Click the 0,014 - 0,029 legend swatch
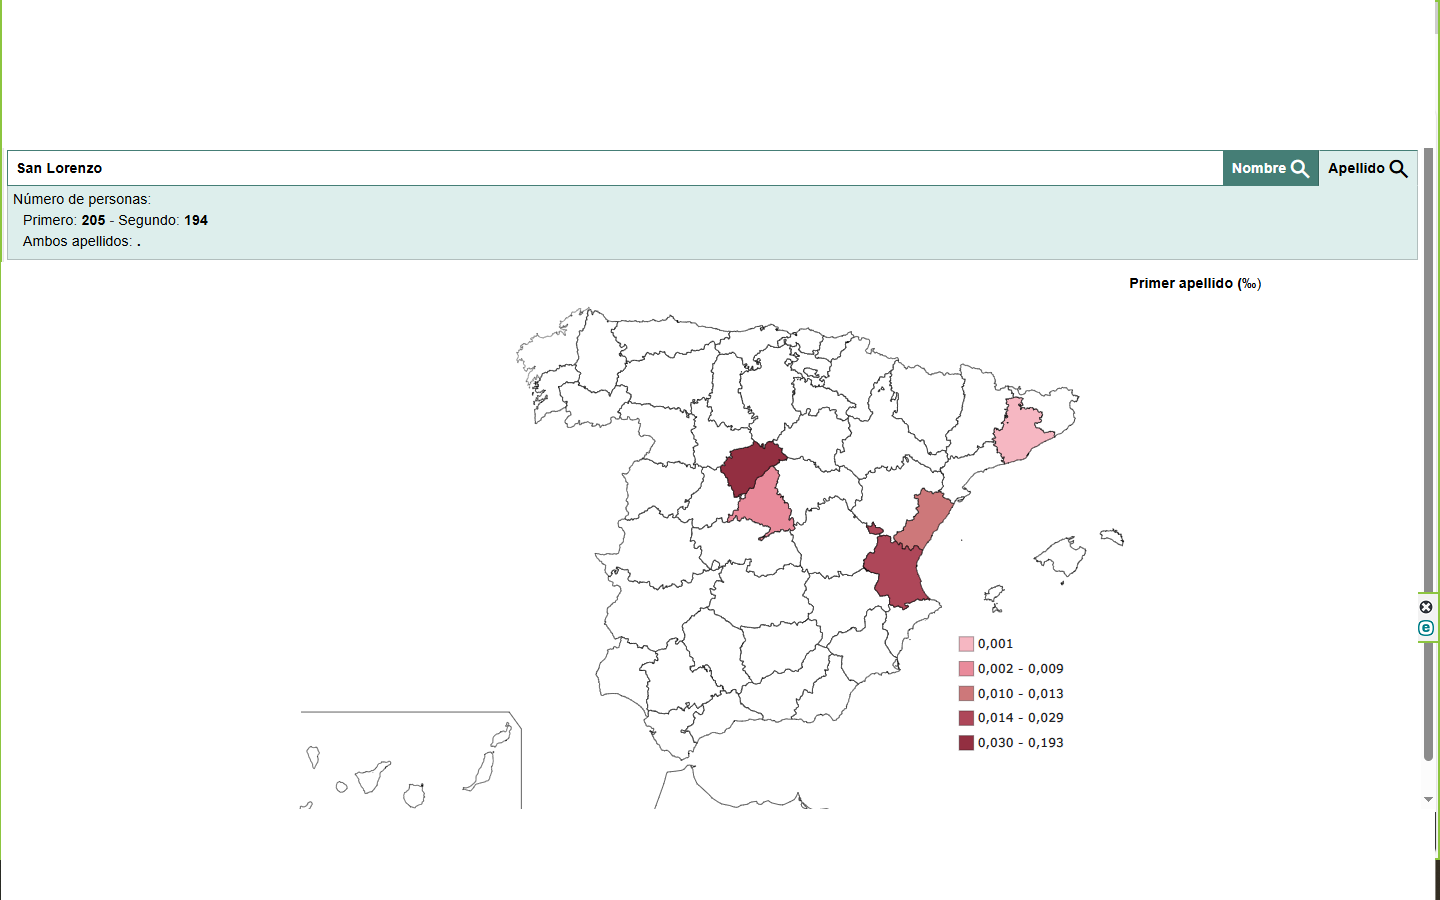This screenshot has height=900, width=1440. [x=966, y=718]
